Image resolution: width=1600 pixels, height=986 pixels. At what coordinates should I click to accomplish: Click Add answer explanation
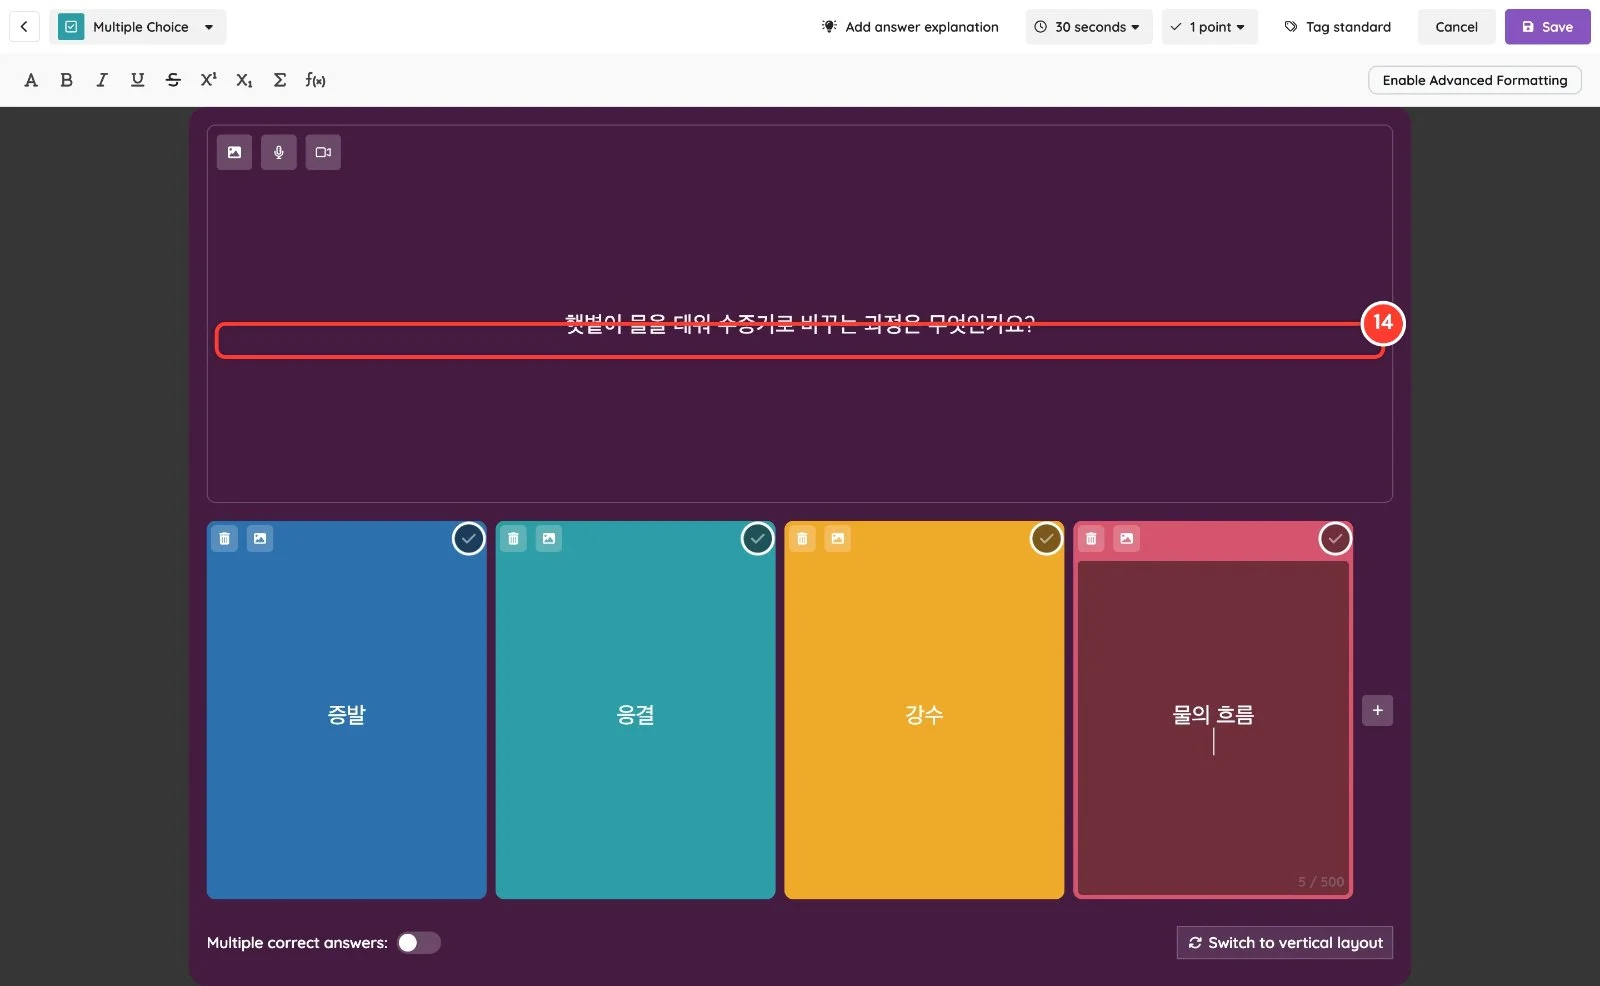910,27
